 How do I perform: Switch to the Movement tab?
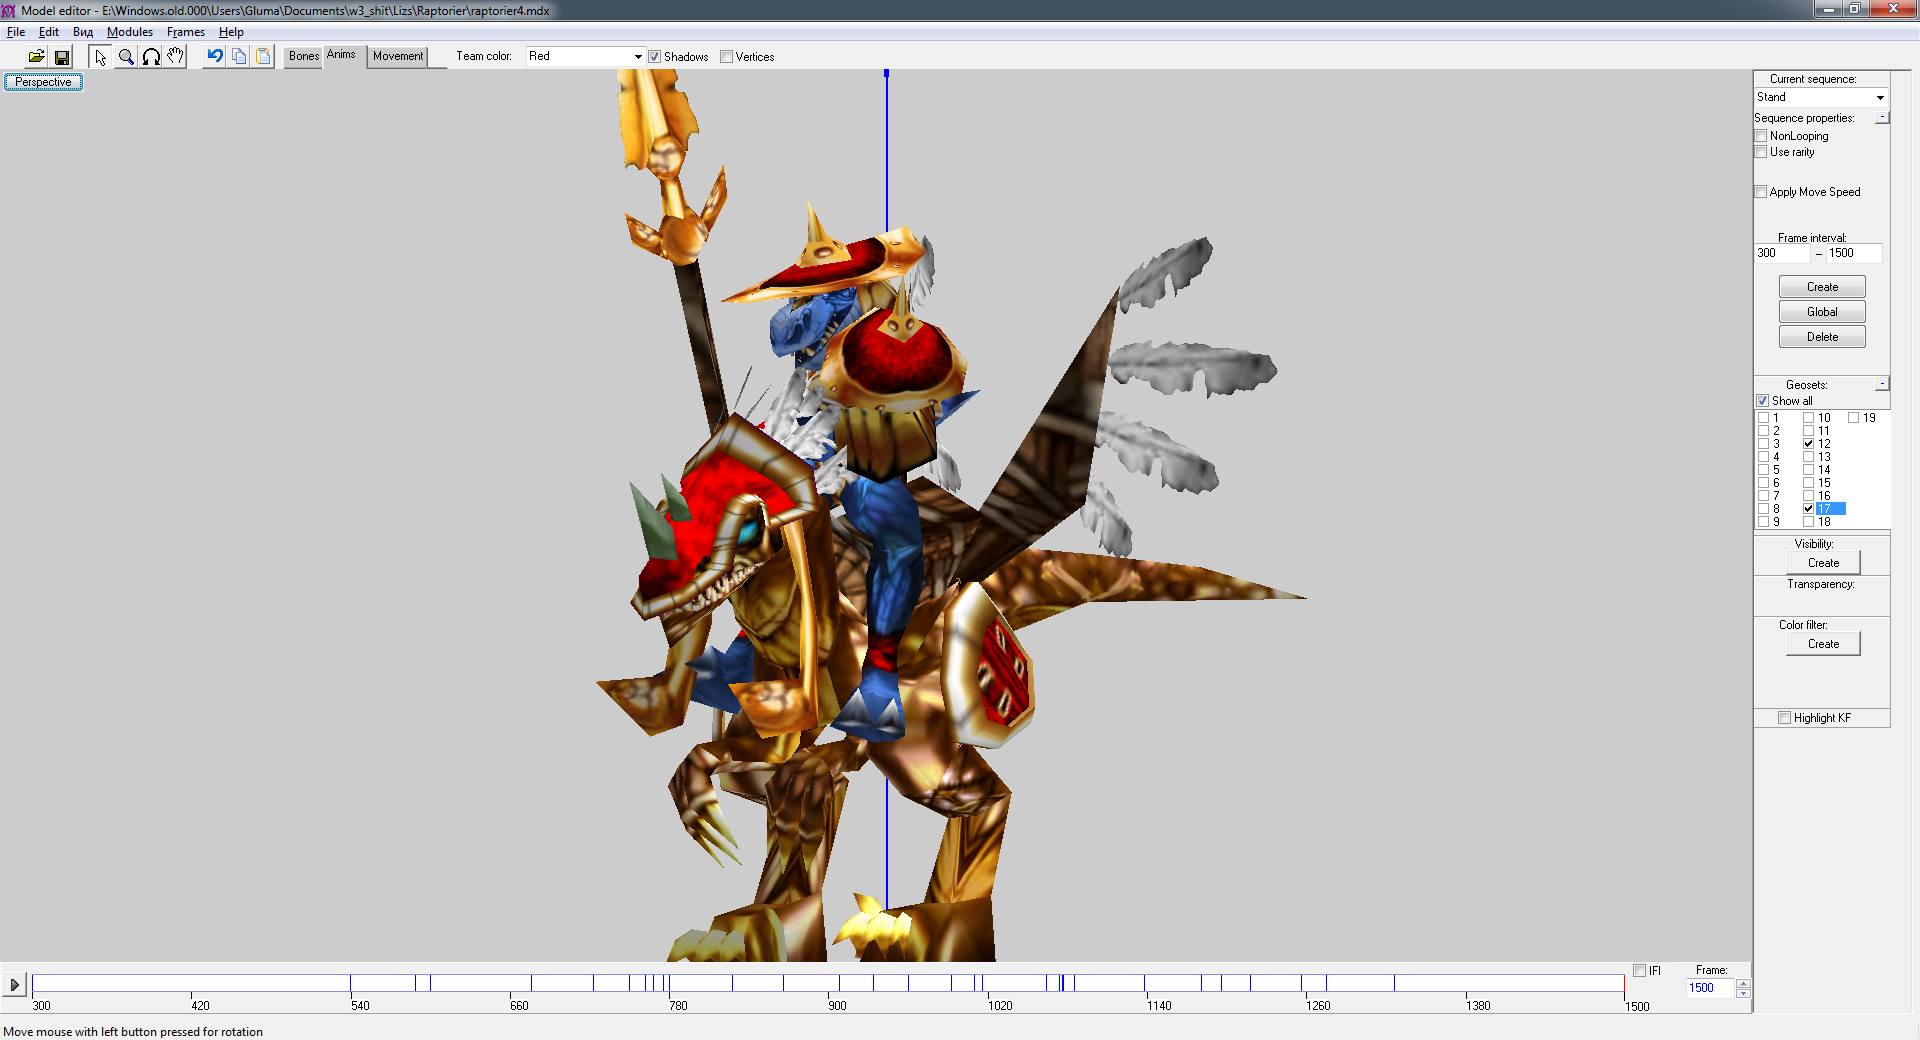click(x=398, y=56)
